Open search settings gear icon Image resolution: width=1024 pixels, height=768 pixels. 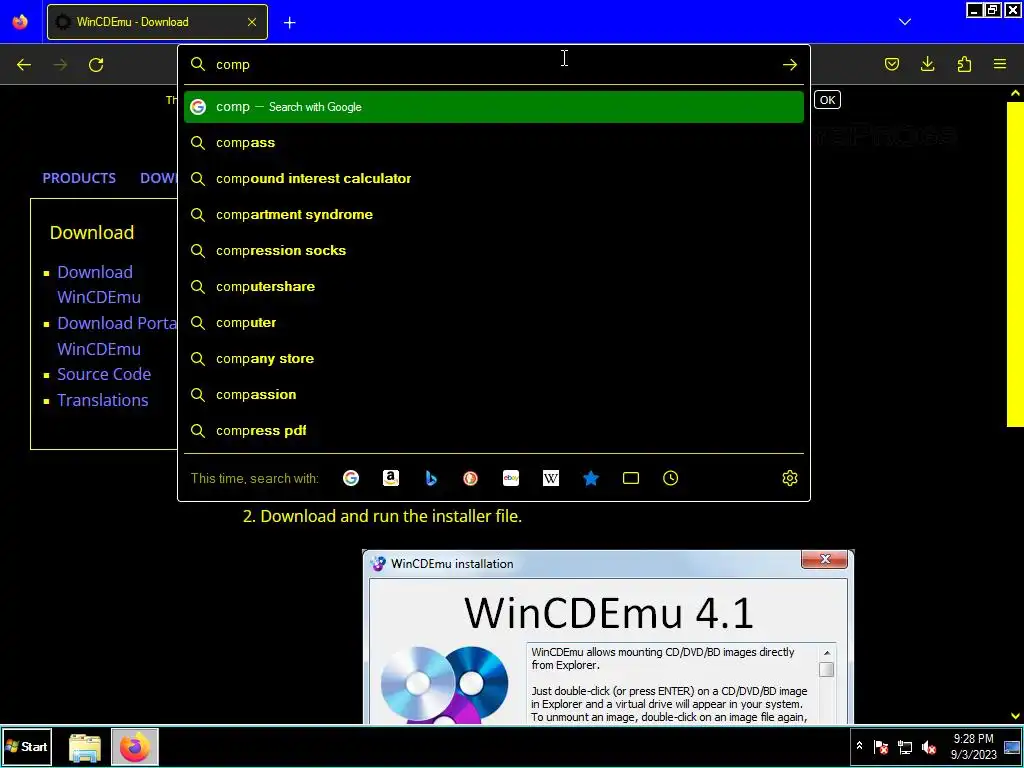790,478
